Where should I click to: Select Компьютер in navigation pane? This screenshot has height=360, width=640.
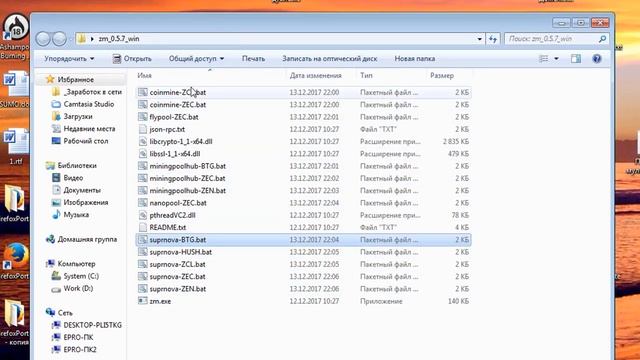coord(76,264)
